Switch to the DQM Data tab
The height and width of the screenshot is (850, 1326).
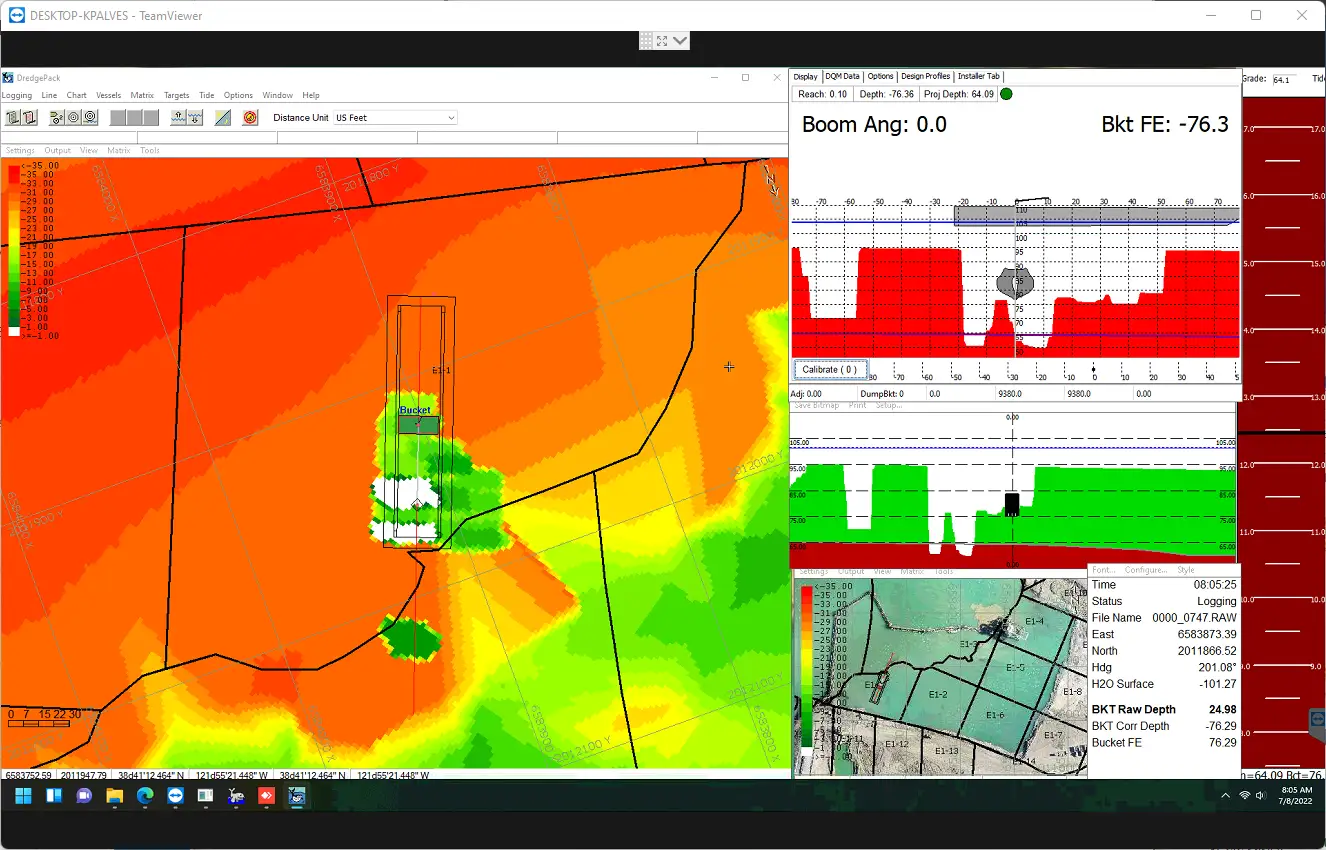click(842, 76)
